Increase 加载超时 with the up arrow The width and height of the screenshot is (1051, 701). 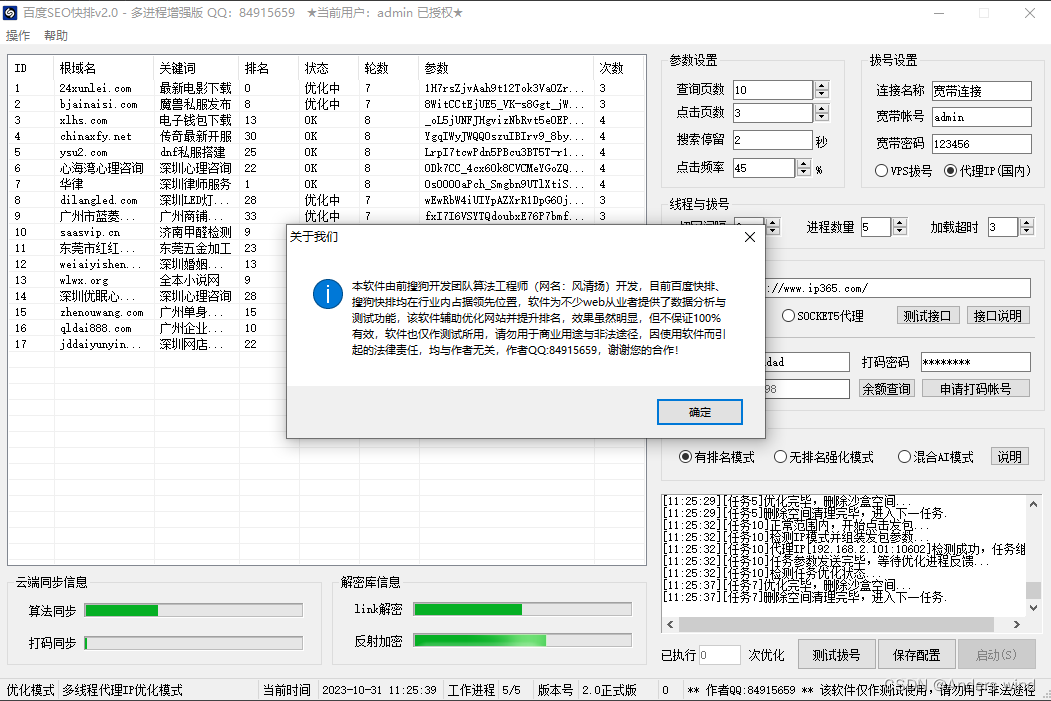point(1027,223)
